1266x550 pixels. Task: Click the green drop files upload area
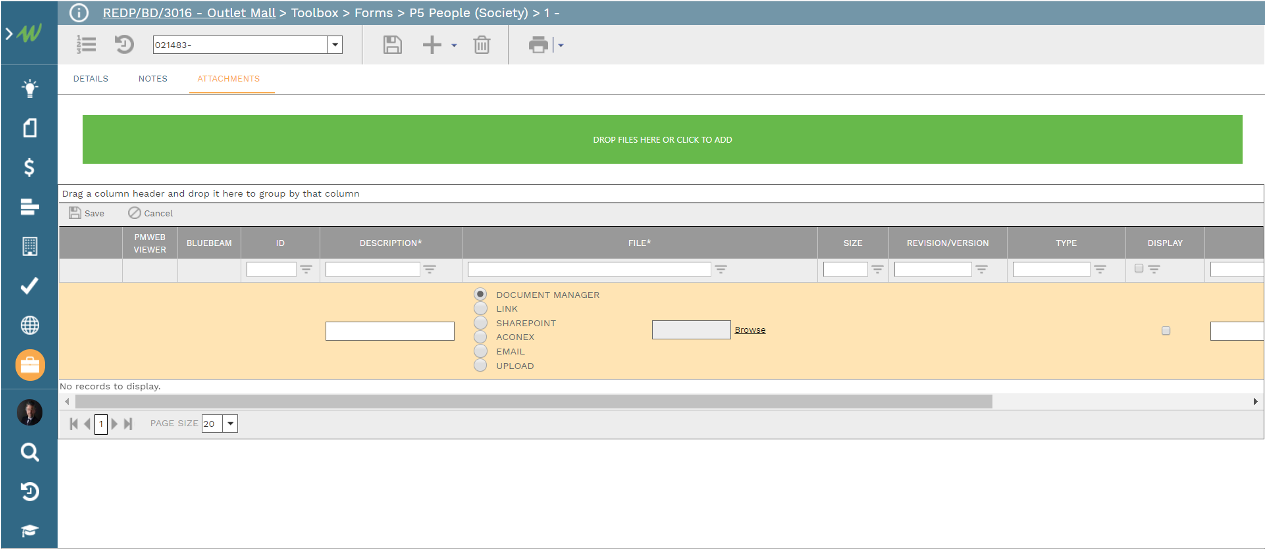pyautogui.click(x=662, y=140)
